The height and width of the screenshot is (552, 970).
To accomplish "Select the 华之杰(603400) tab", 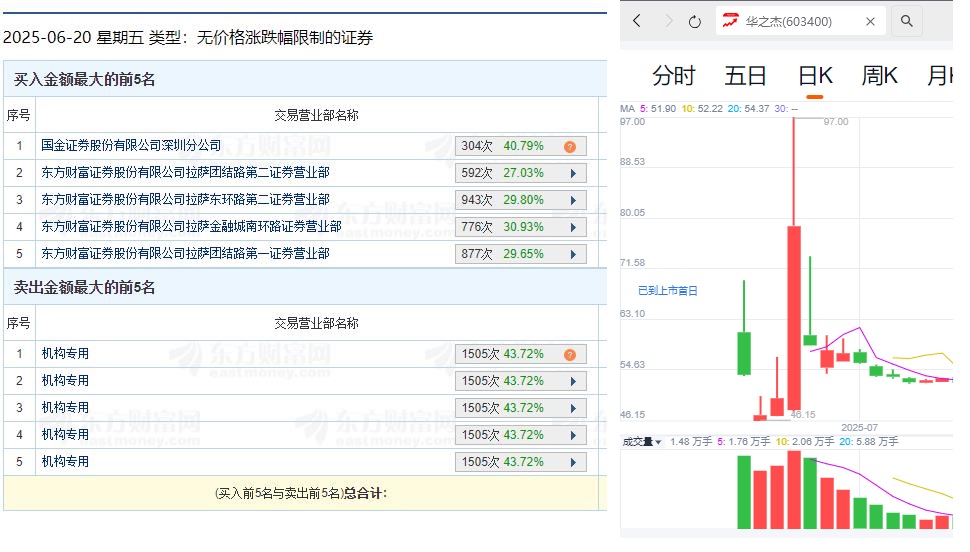I will pos(800,22).
